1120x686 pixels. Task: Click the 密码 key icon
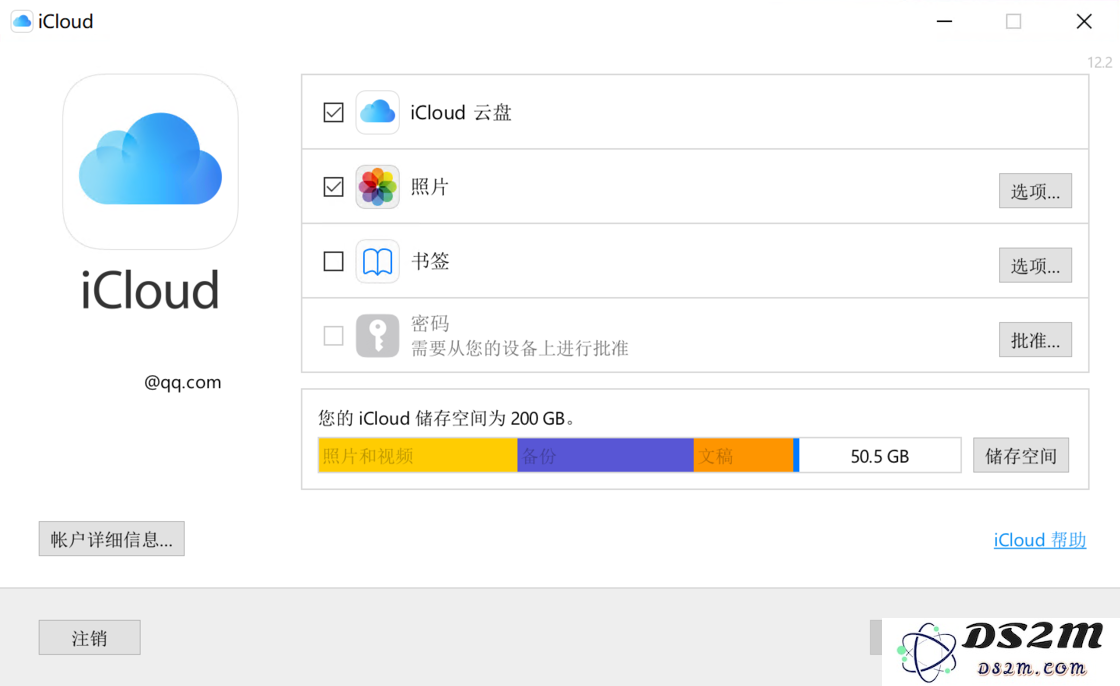377,335
